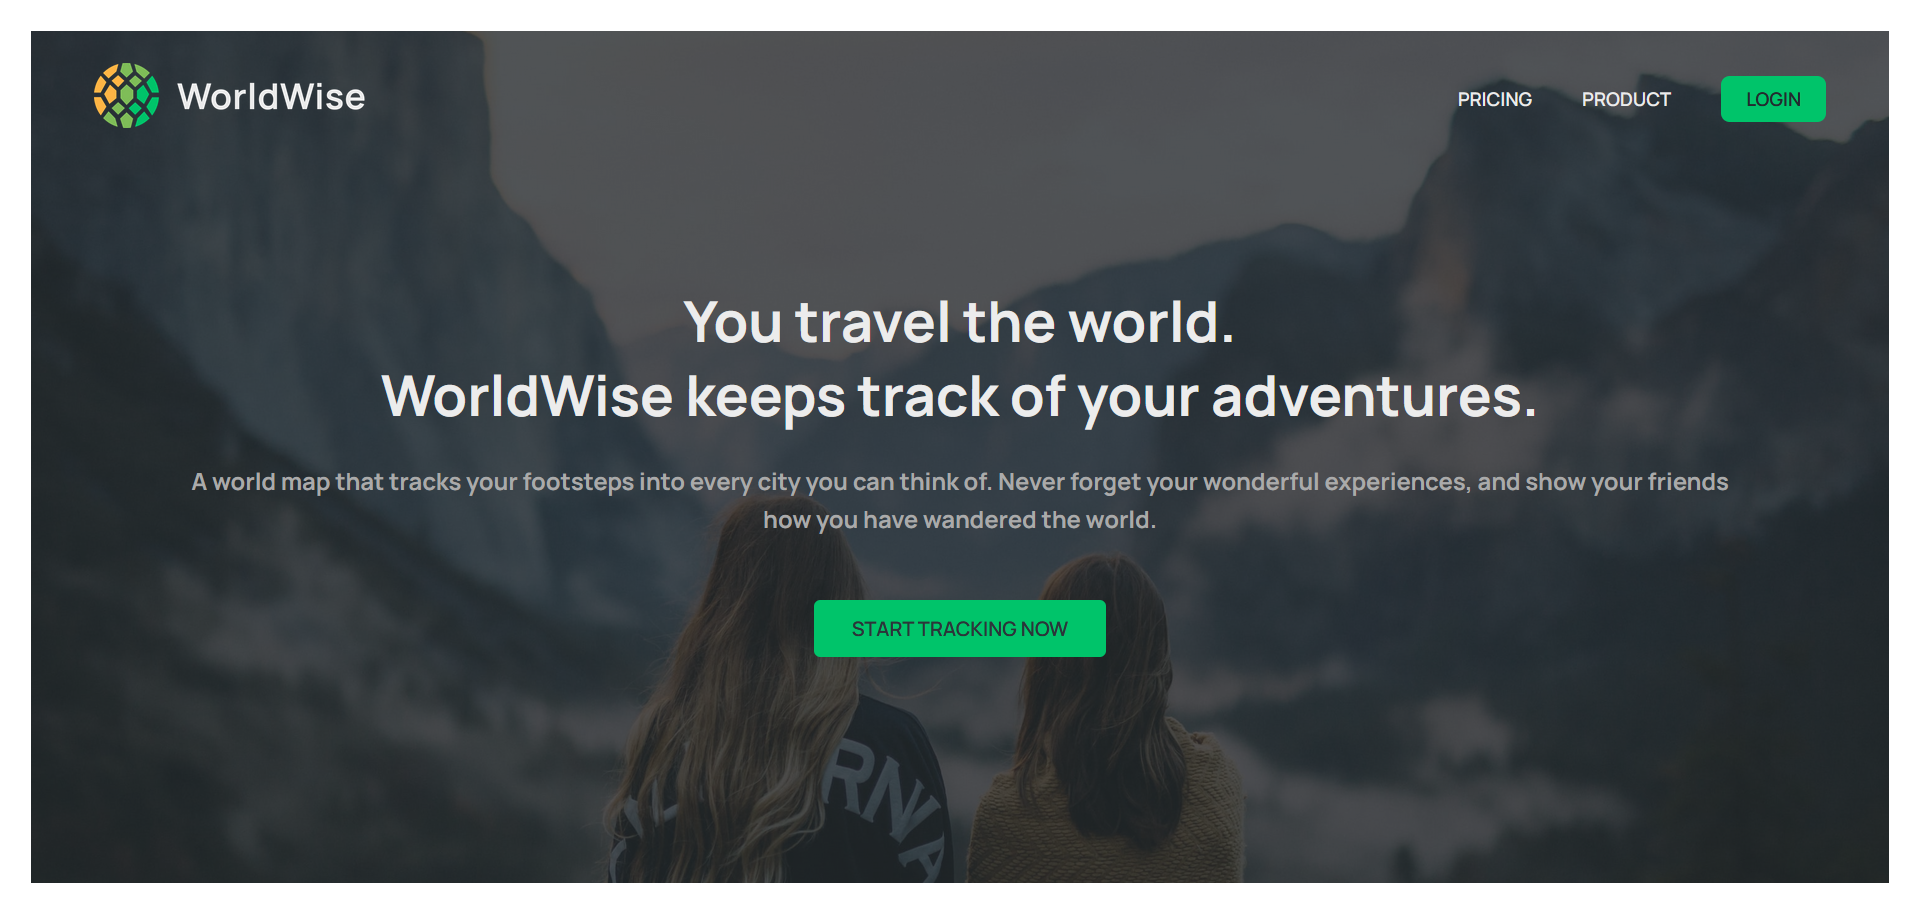Image resolution: width=1920 pixels, height=911 pixels.
Task: Click the 'WorldWise keeps track of your adventures.' heading
Action: [960, 396]
